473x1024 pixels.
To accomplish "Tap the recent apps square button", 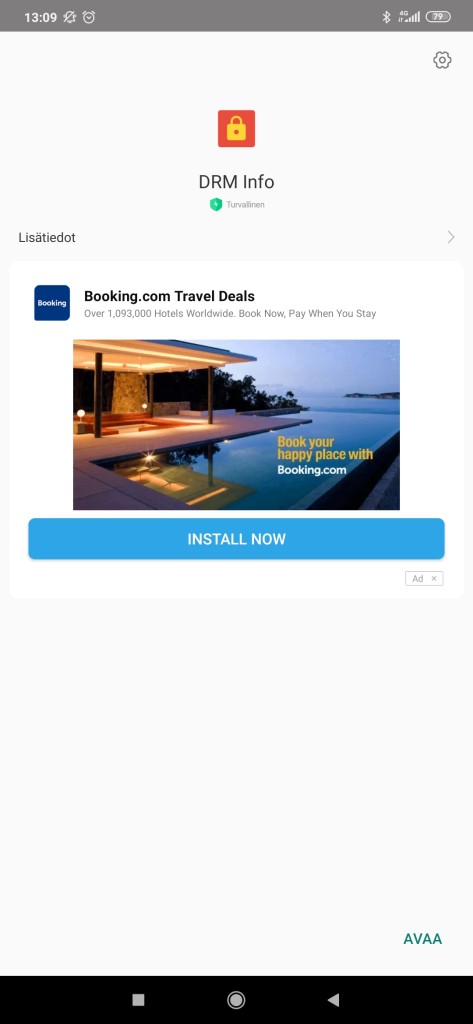I will 138,999.
